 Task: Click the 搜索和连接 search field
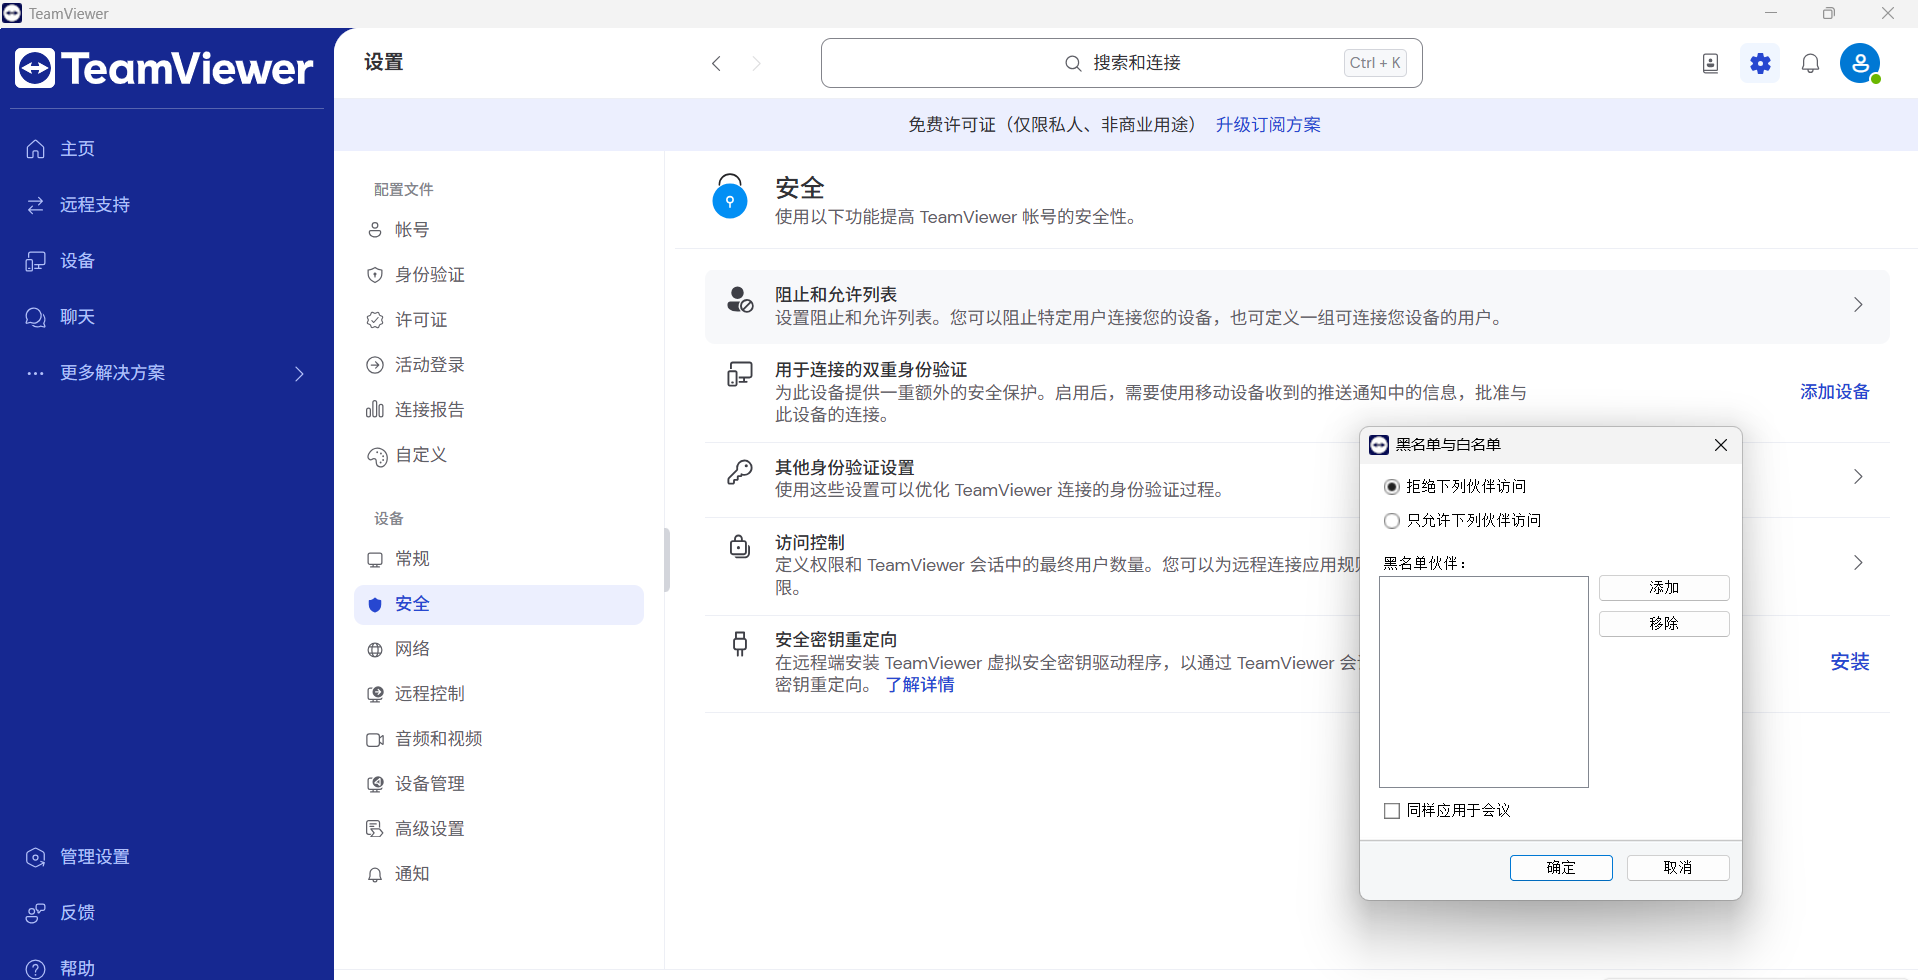(x=1121, y=63)
